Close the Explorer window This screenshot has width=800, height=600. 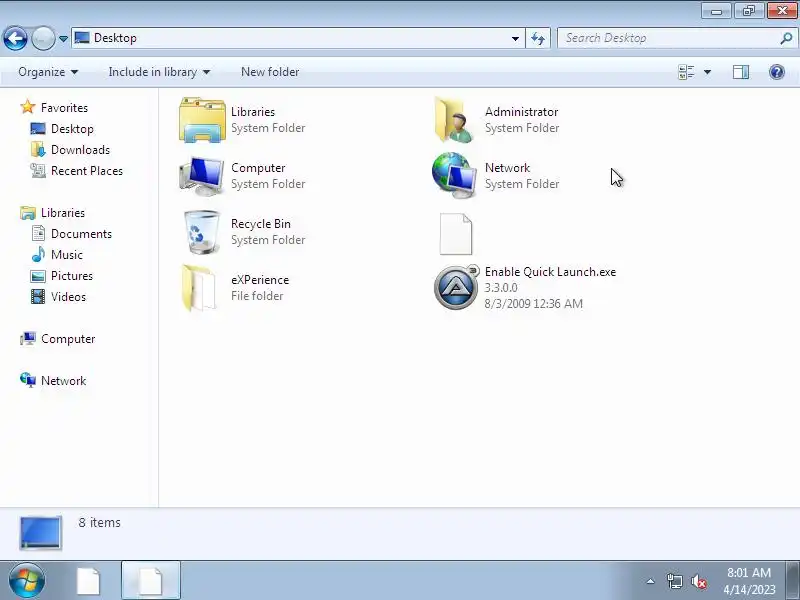click(782, 11)
